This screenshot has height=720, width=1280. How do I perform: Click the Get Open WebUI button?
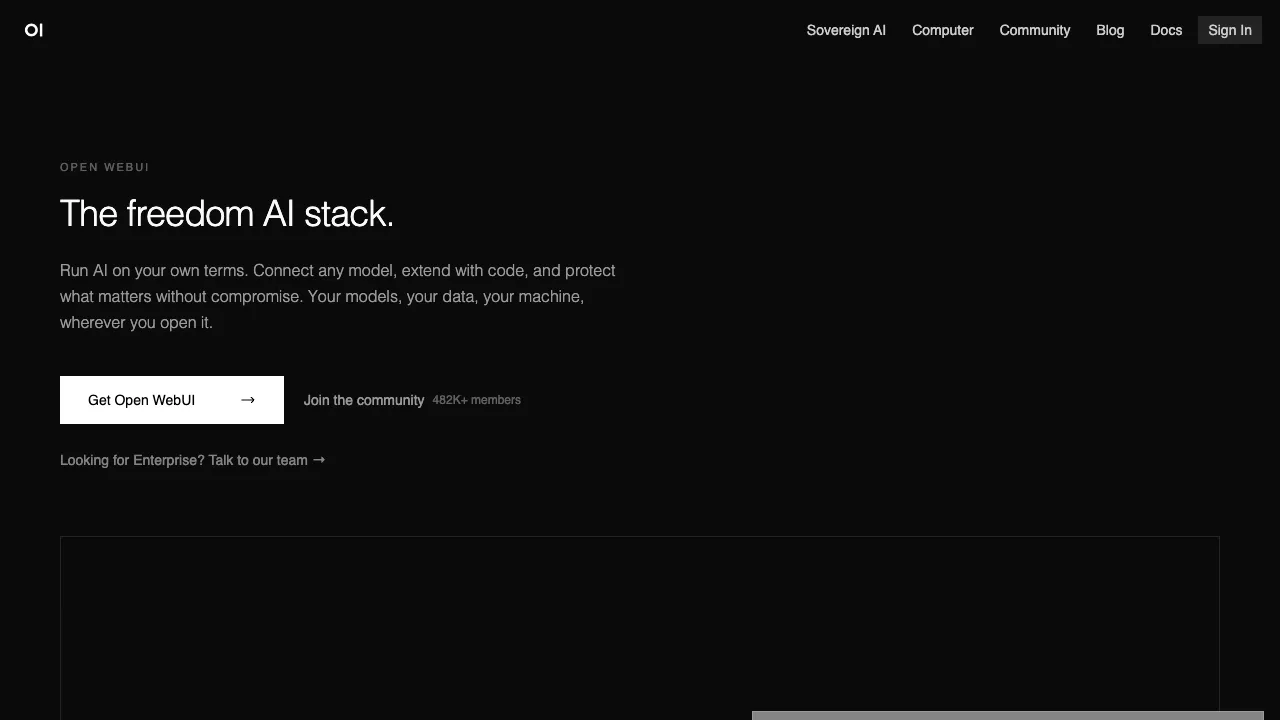(172, 400)
